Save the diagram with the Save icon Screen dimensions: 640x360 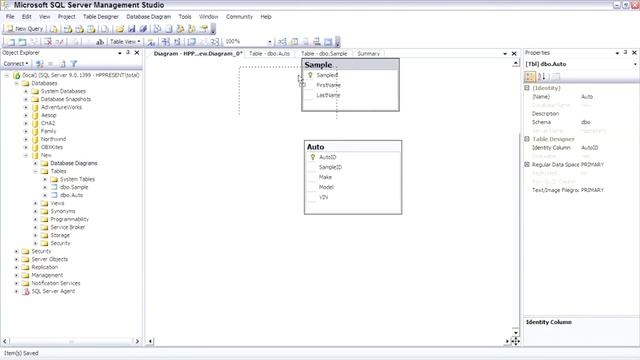(131, 29)
